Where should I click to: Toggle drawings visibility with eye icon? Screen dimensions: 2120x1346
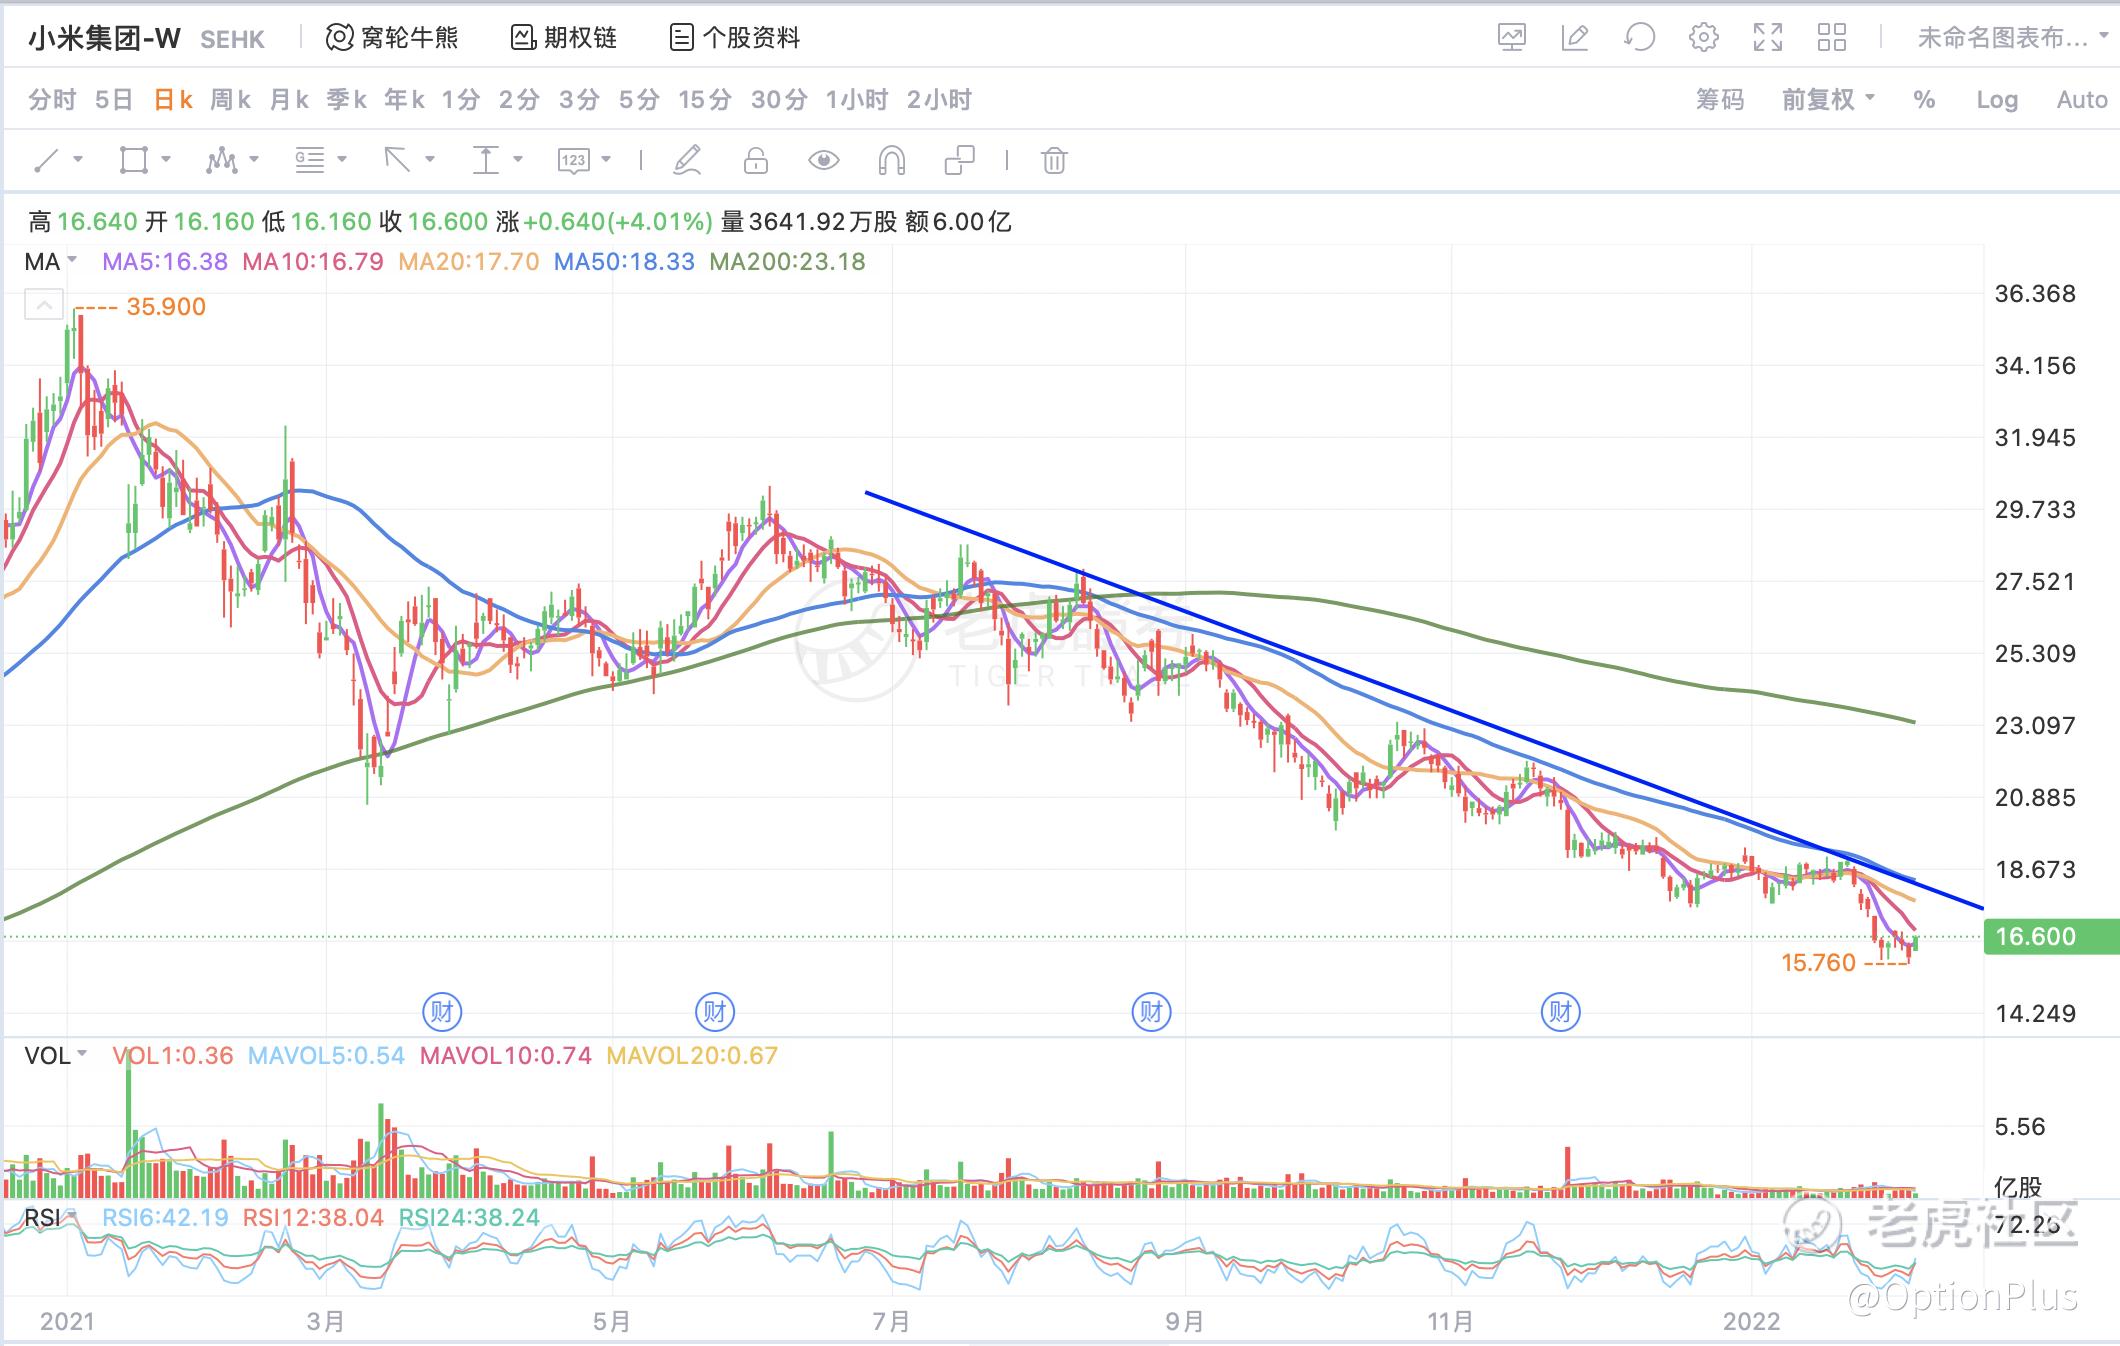click(x=823, y=160)
